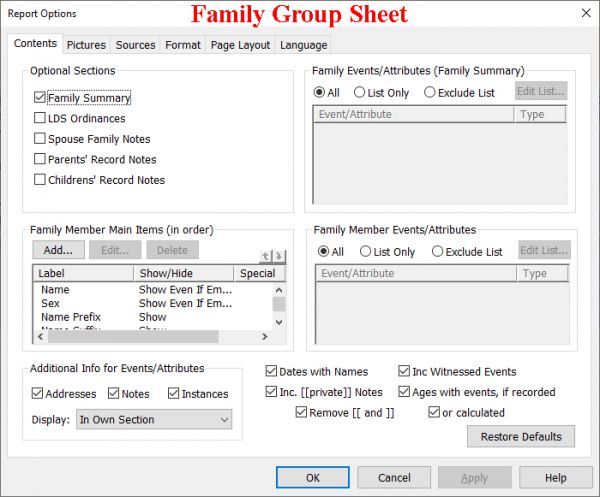The height and width of the screenshot is (497, 600).
Task: Toggle the Family Summary checkbox
Action: pyautogui.click(x=40, y=98)
